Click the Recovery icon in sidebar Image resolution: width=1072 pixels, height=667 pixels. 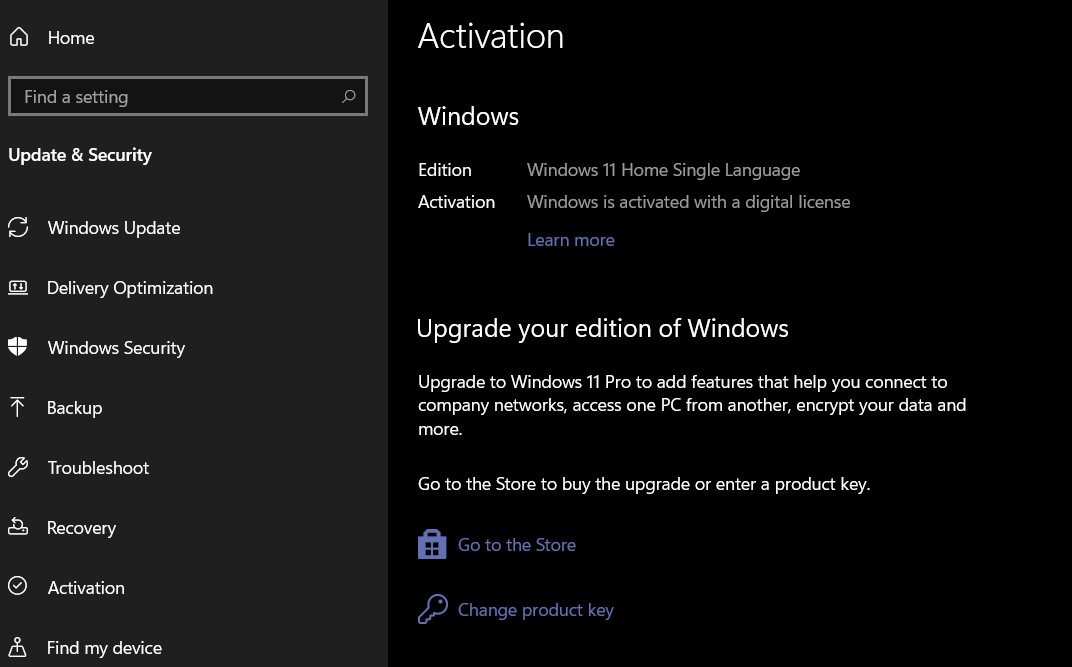coord(18,528)
